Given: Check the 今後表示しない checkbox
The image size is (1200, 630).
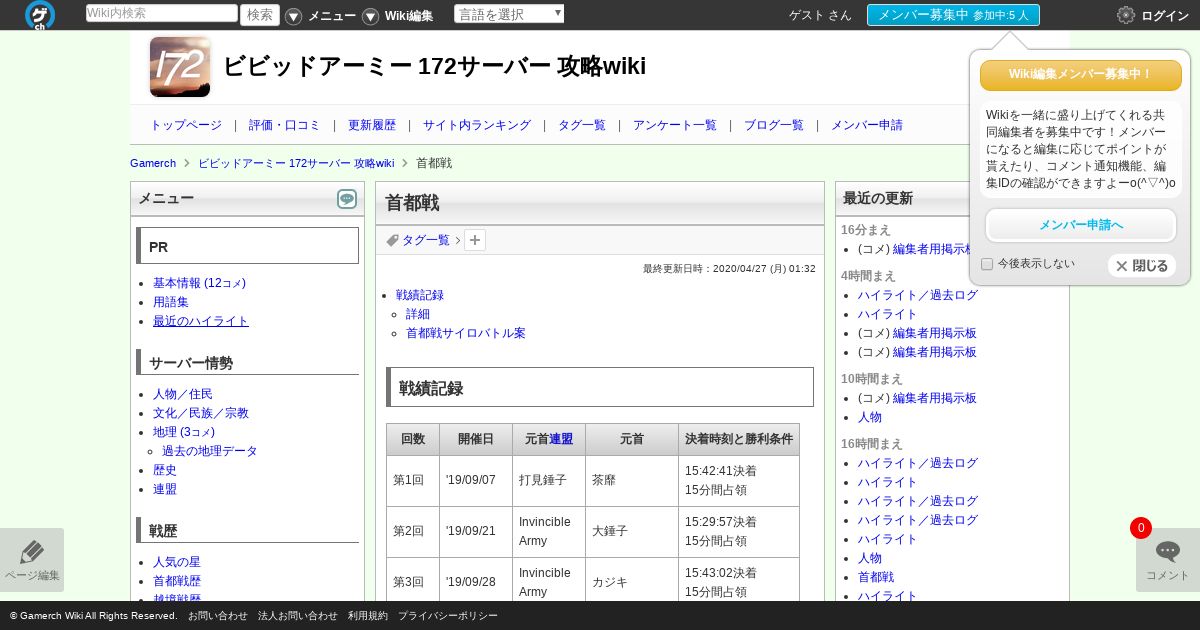Looking at the screenshot, I should click(x=987, y=264).
